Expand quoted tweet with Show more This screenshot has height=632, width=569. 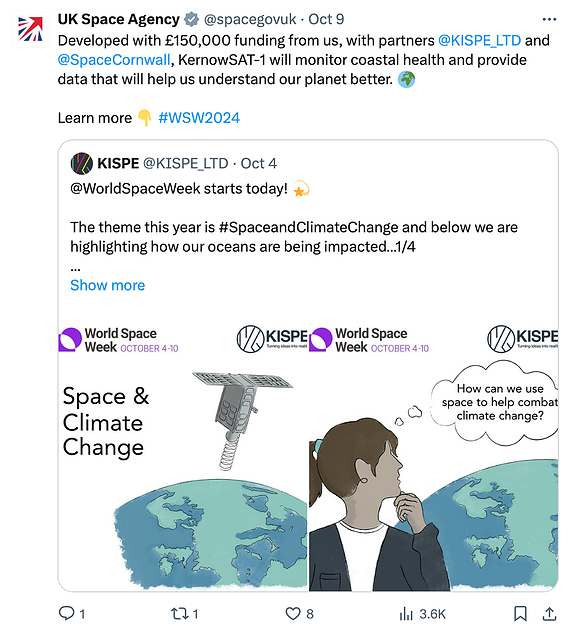(108, 285)
